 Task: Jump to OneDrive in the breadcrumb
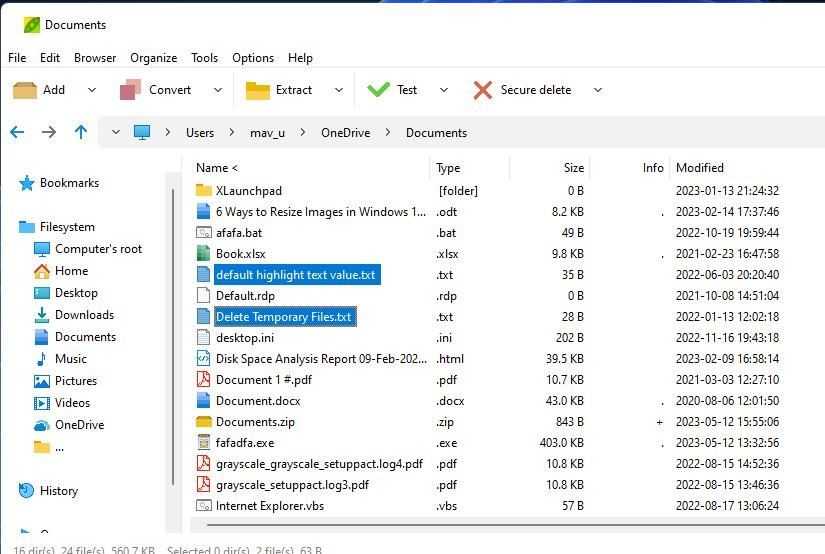pos(346,133)
